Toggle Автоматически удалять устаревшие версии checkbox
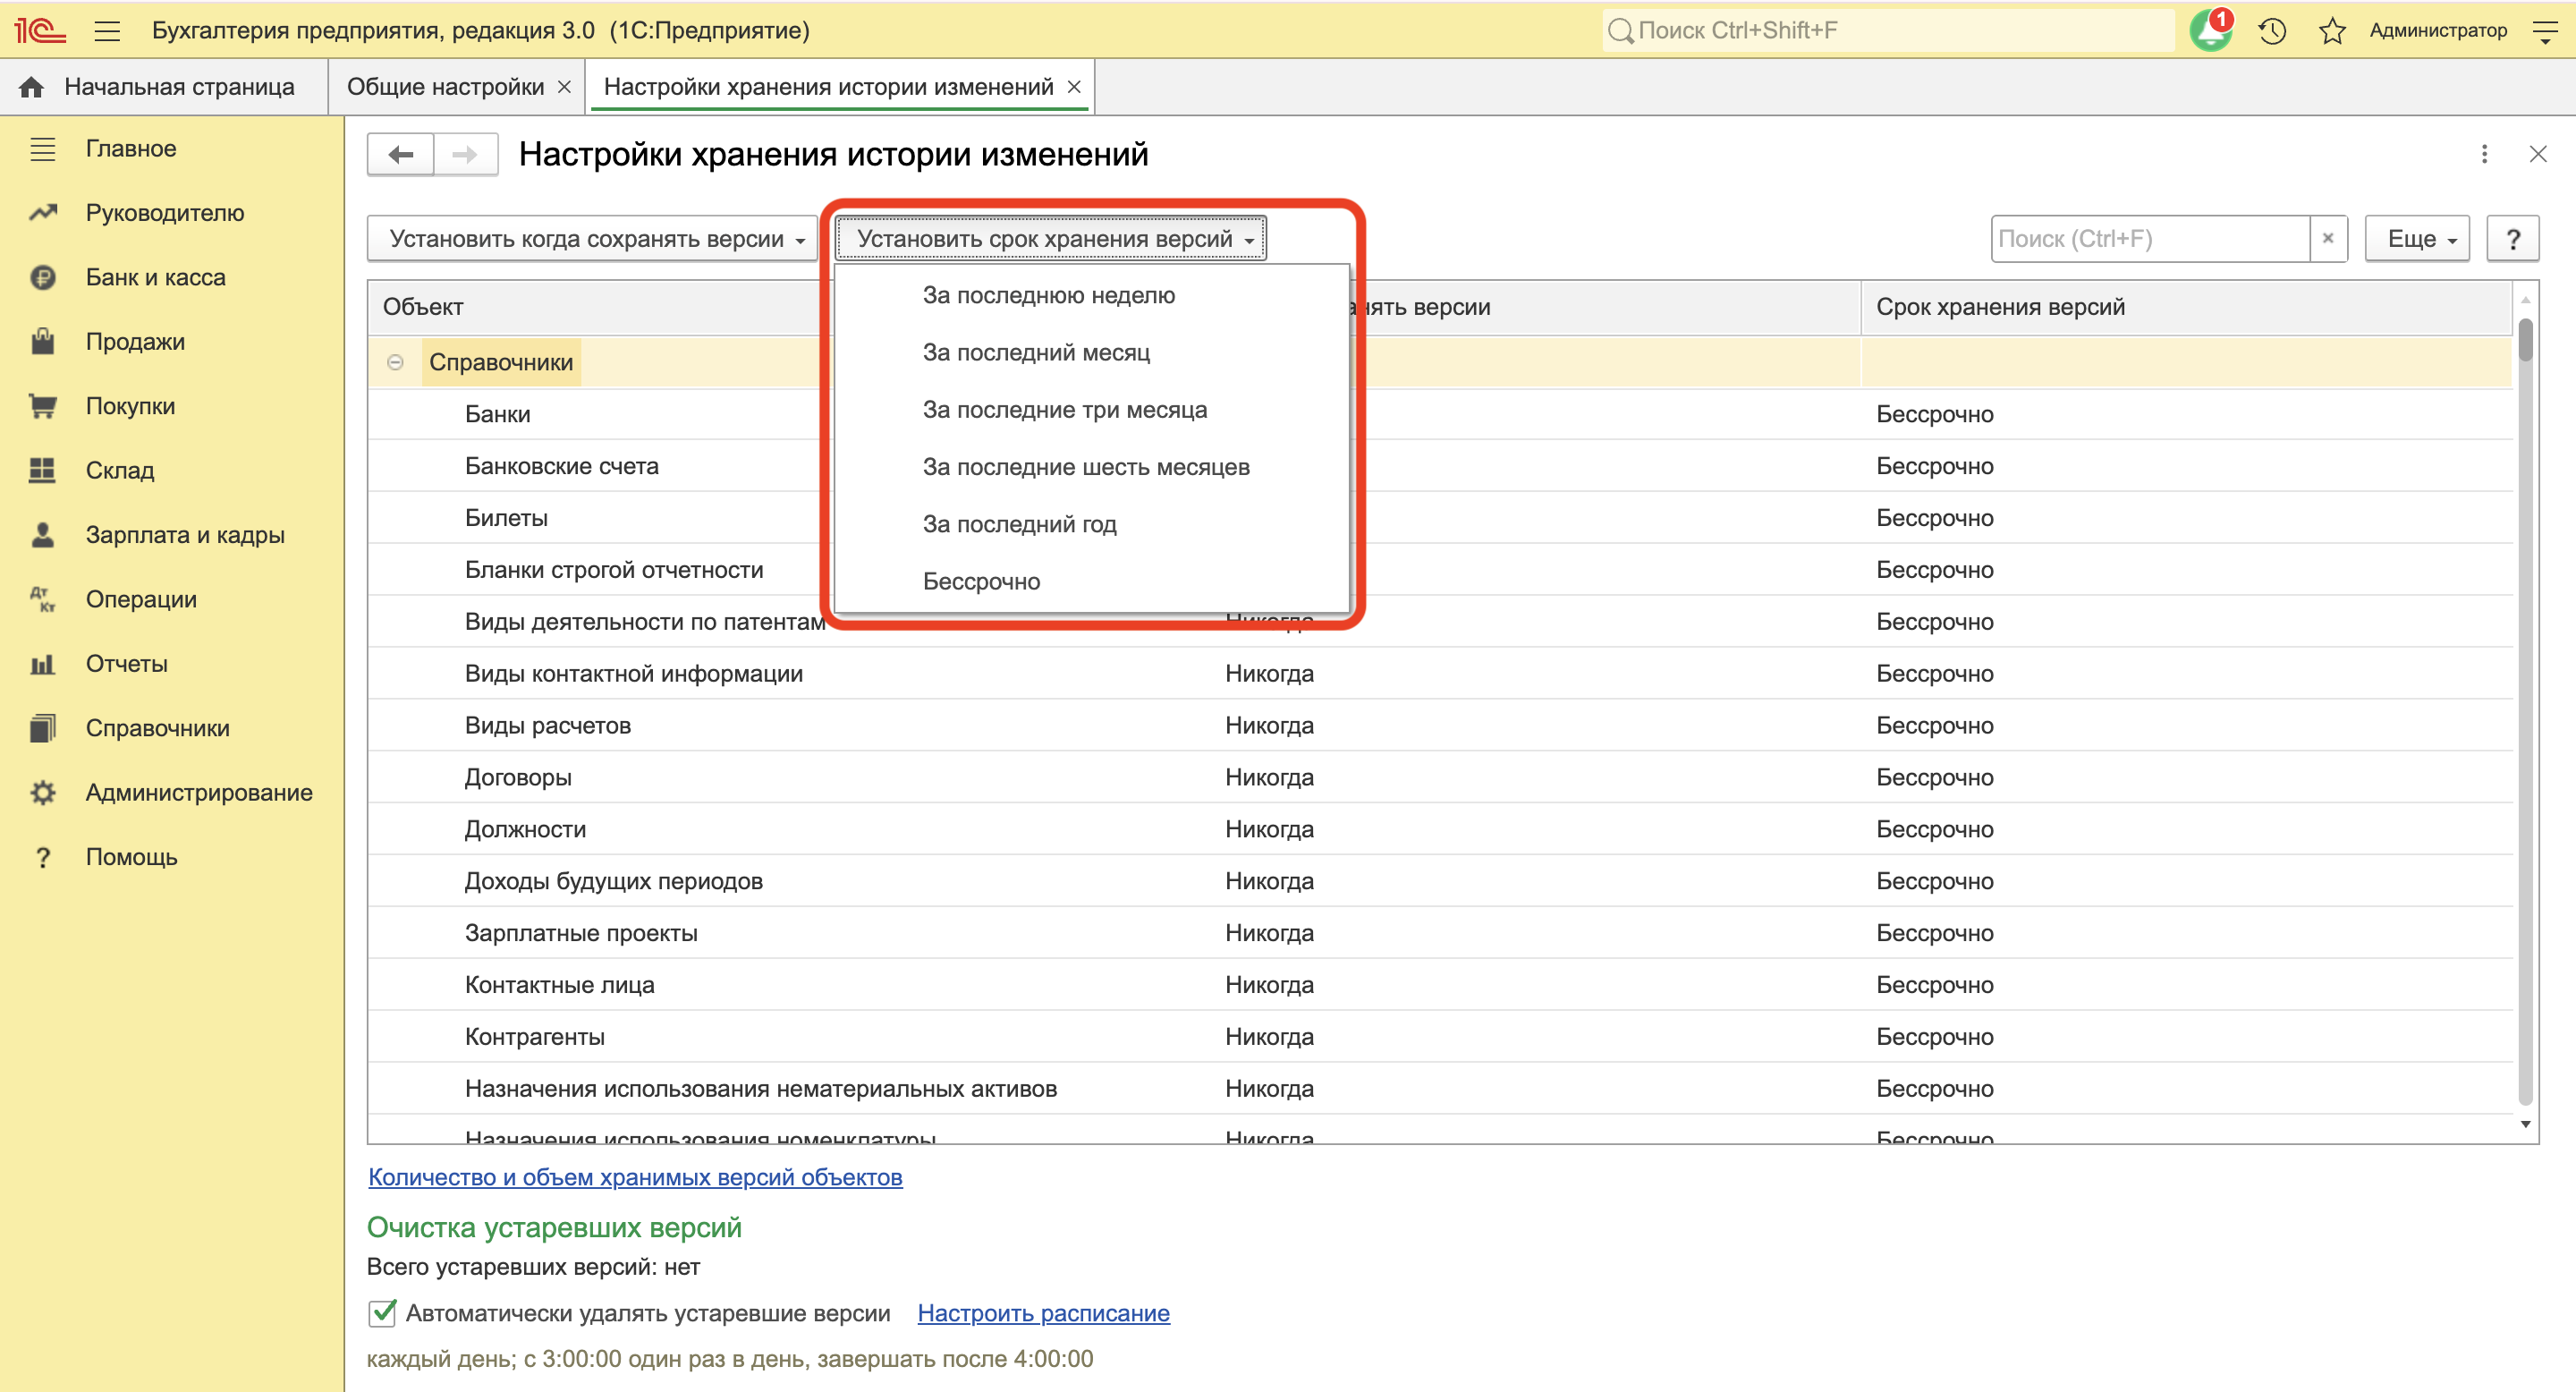 382,1312
